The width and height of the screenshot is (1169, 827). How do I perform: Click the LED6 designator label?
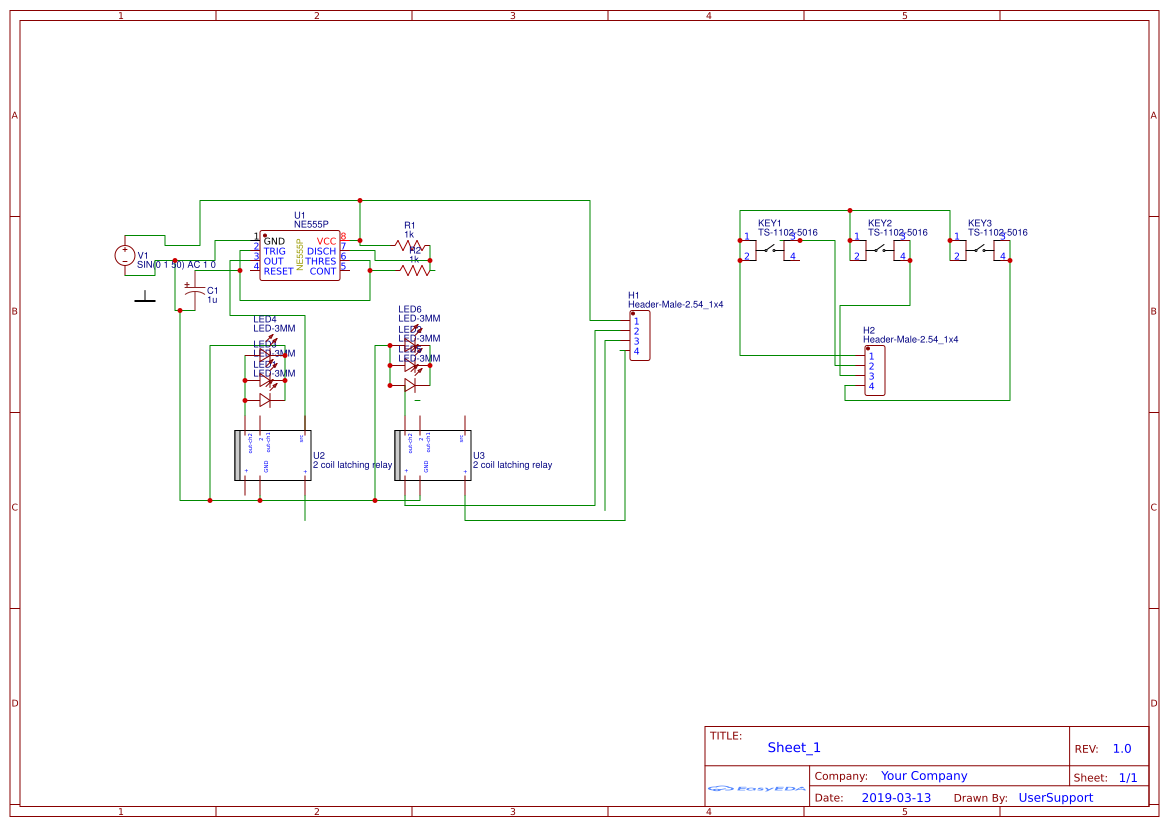(x=410, y=309)
